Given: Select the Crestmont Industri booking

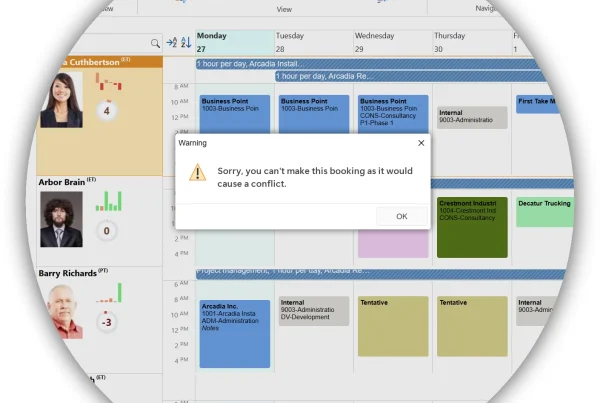Looking at the screenshot, I should 472,227.
